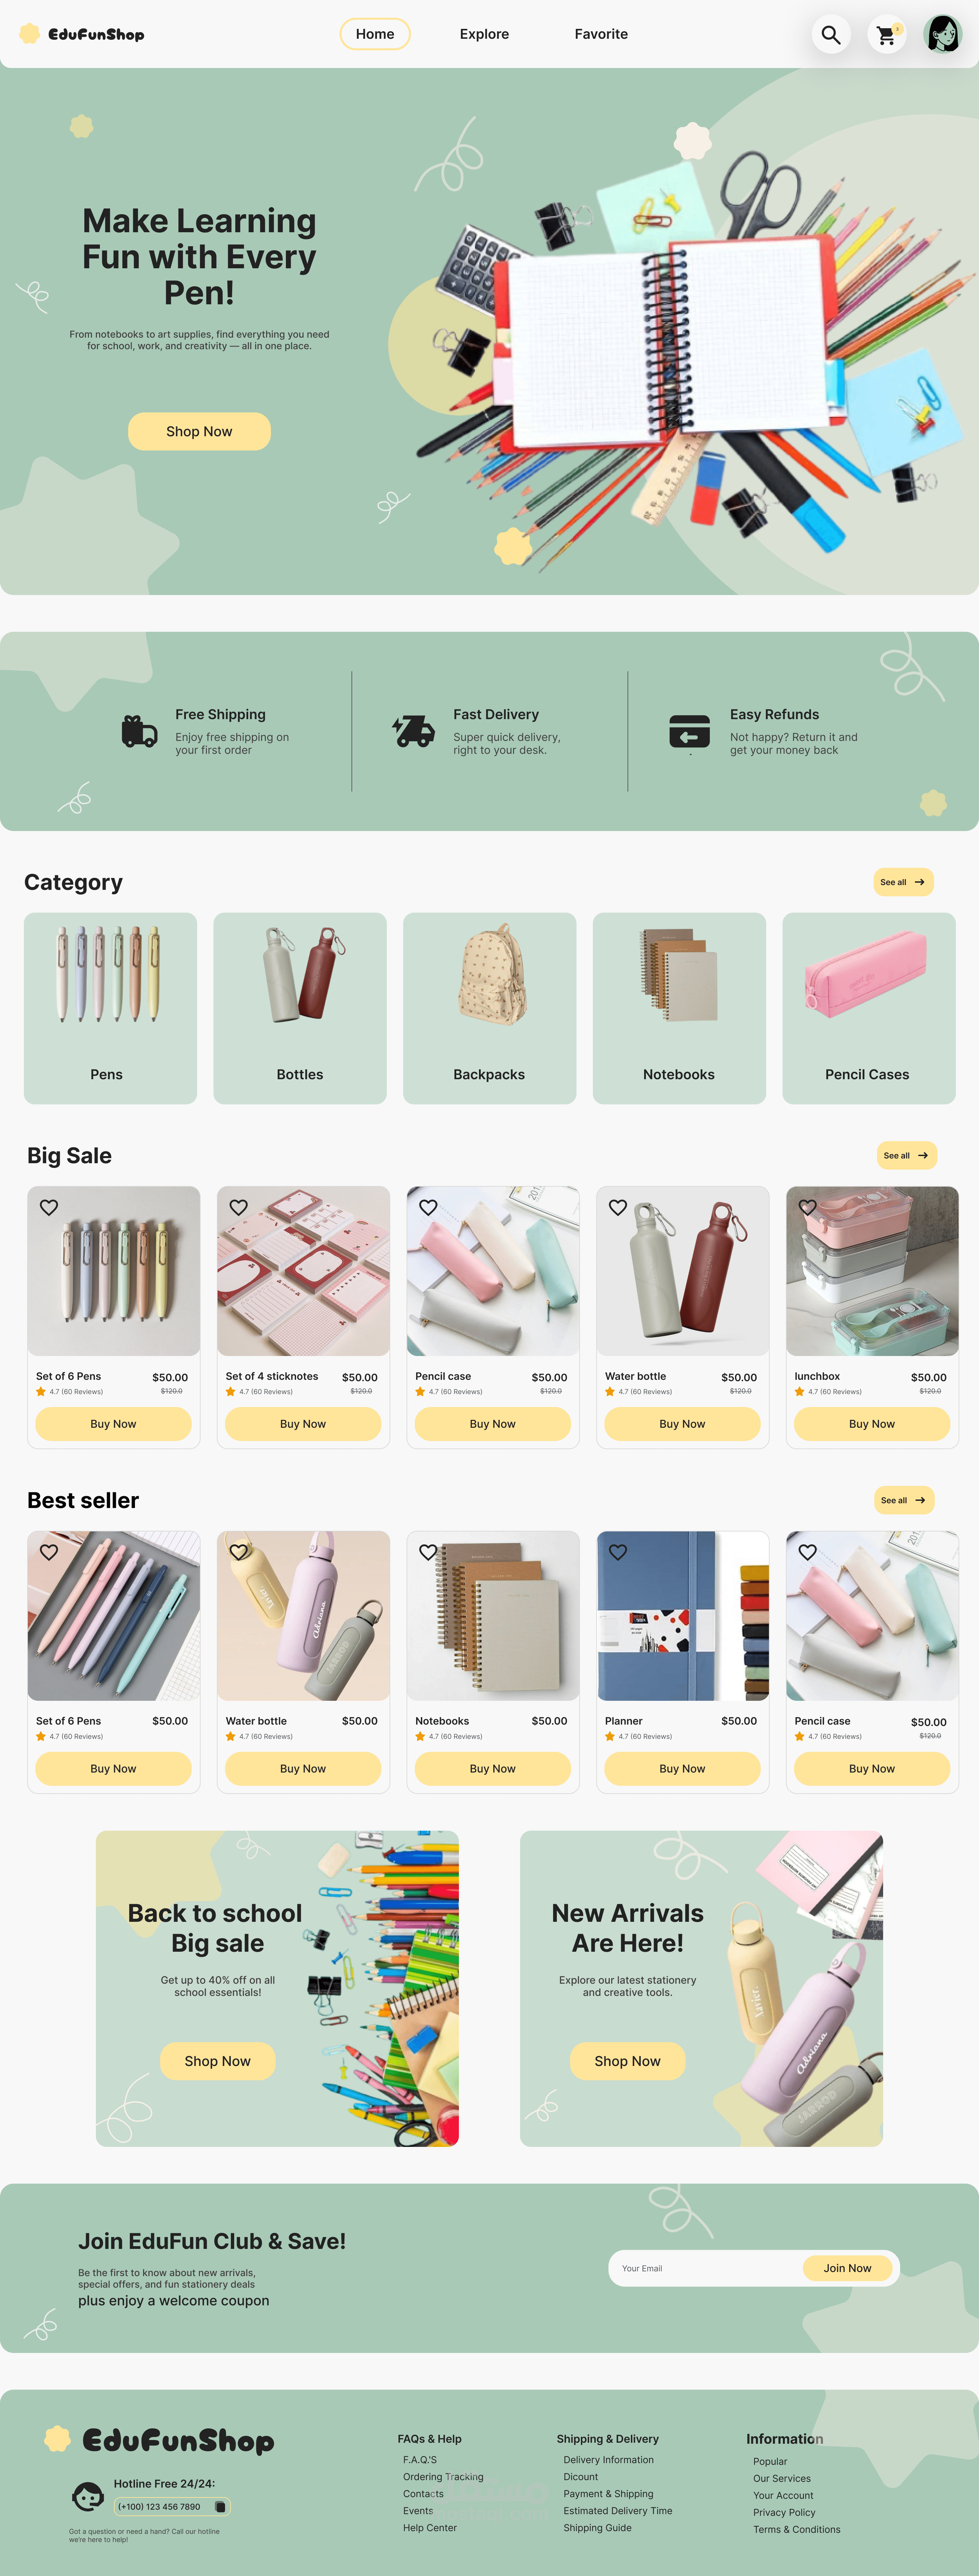Image resolution: width=979 pixels, height=2576 pixels.
Task: Switch to the Explore tab
Action: [484, 34]
